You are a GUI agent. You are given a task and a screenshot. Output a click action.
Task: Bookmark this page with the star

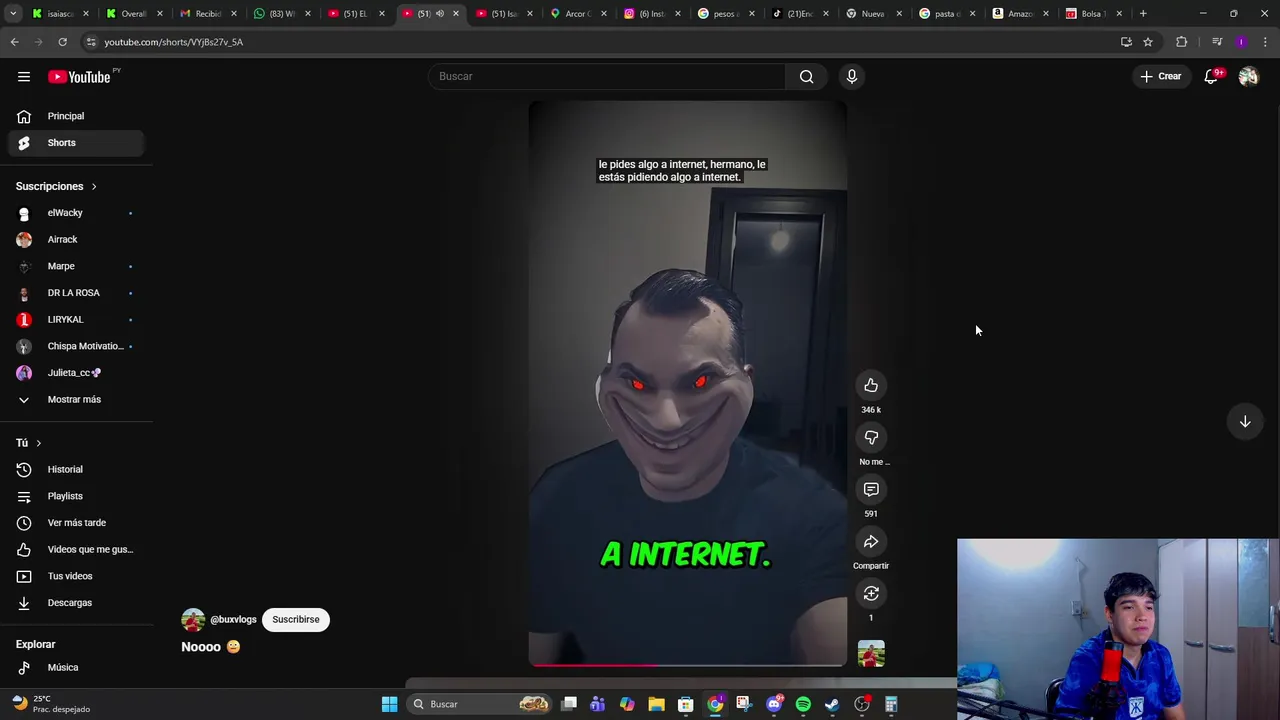1148,42
